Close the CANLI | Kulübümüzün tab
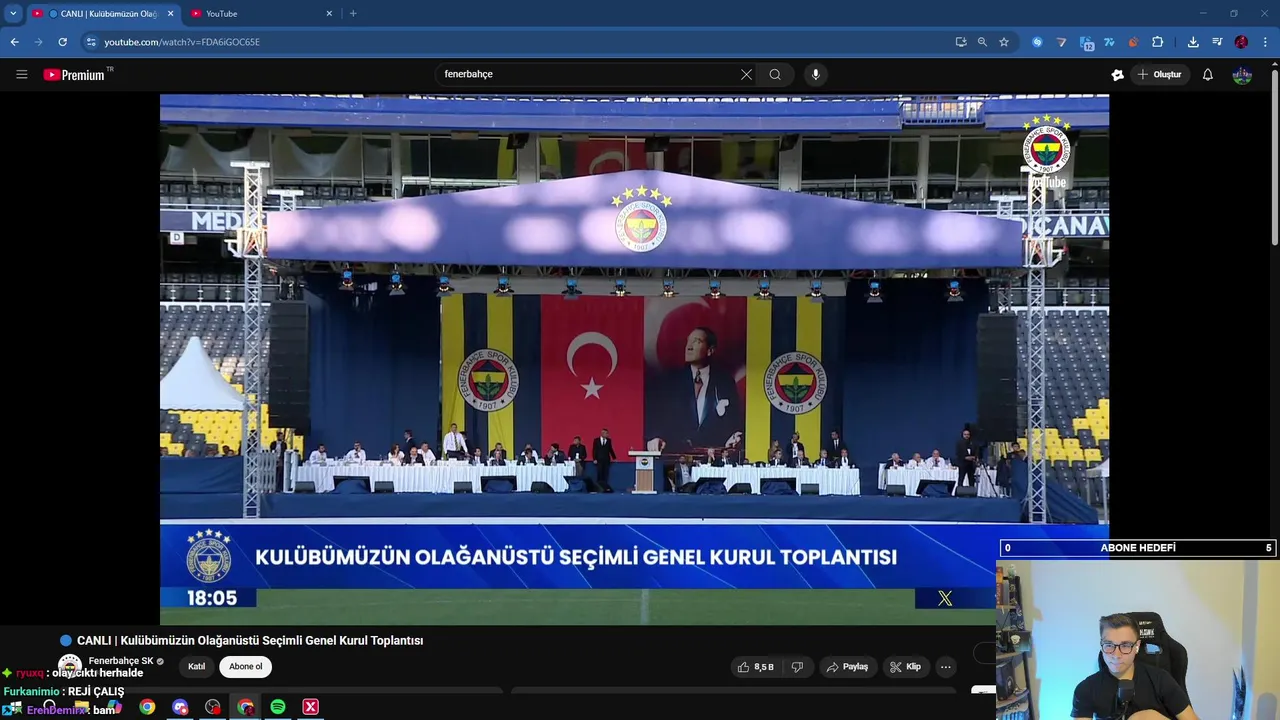The image size is (1280, 720). point(170,14)
